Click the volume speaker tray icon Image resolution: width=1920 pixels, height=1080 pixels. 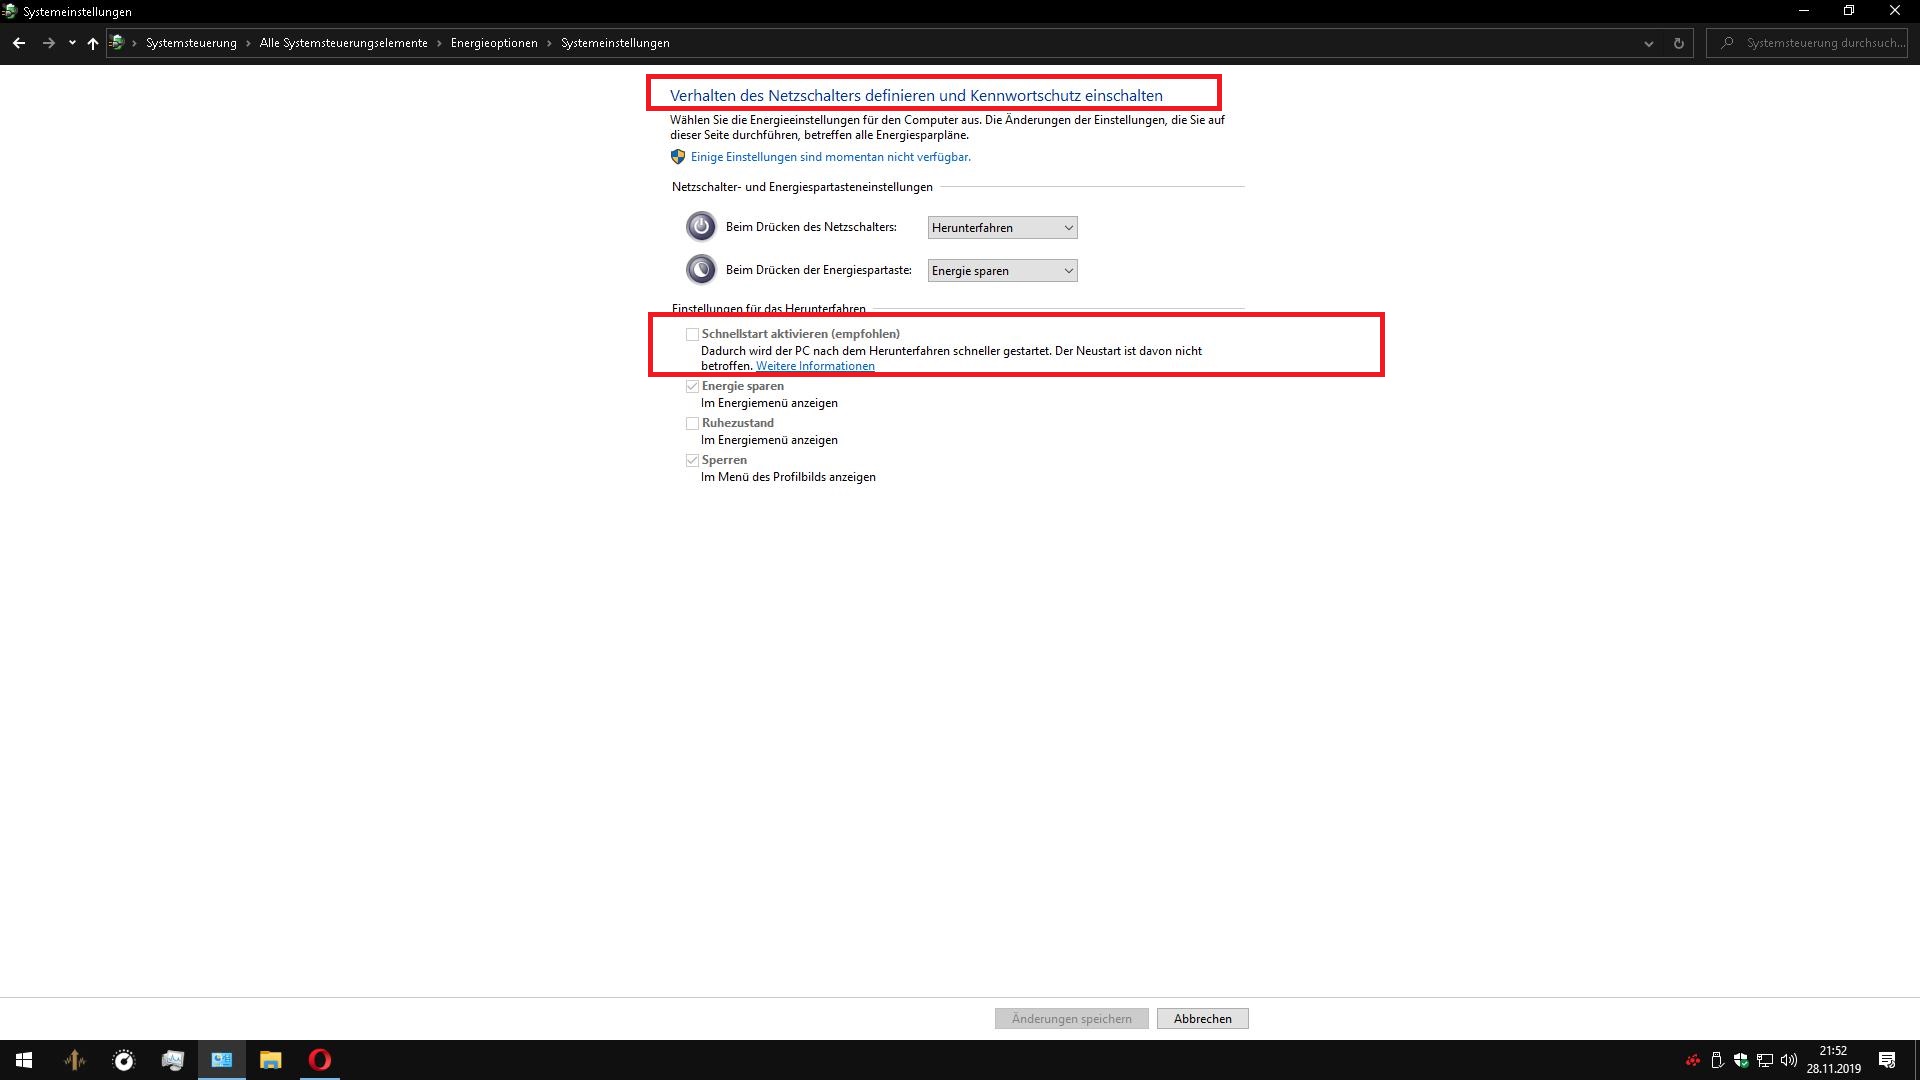pos(1789,1060)
